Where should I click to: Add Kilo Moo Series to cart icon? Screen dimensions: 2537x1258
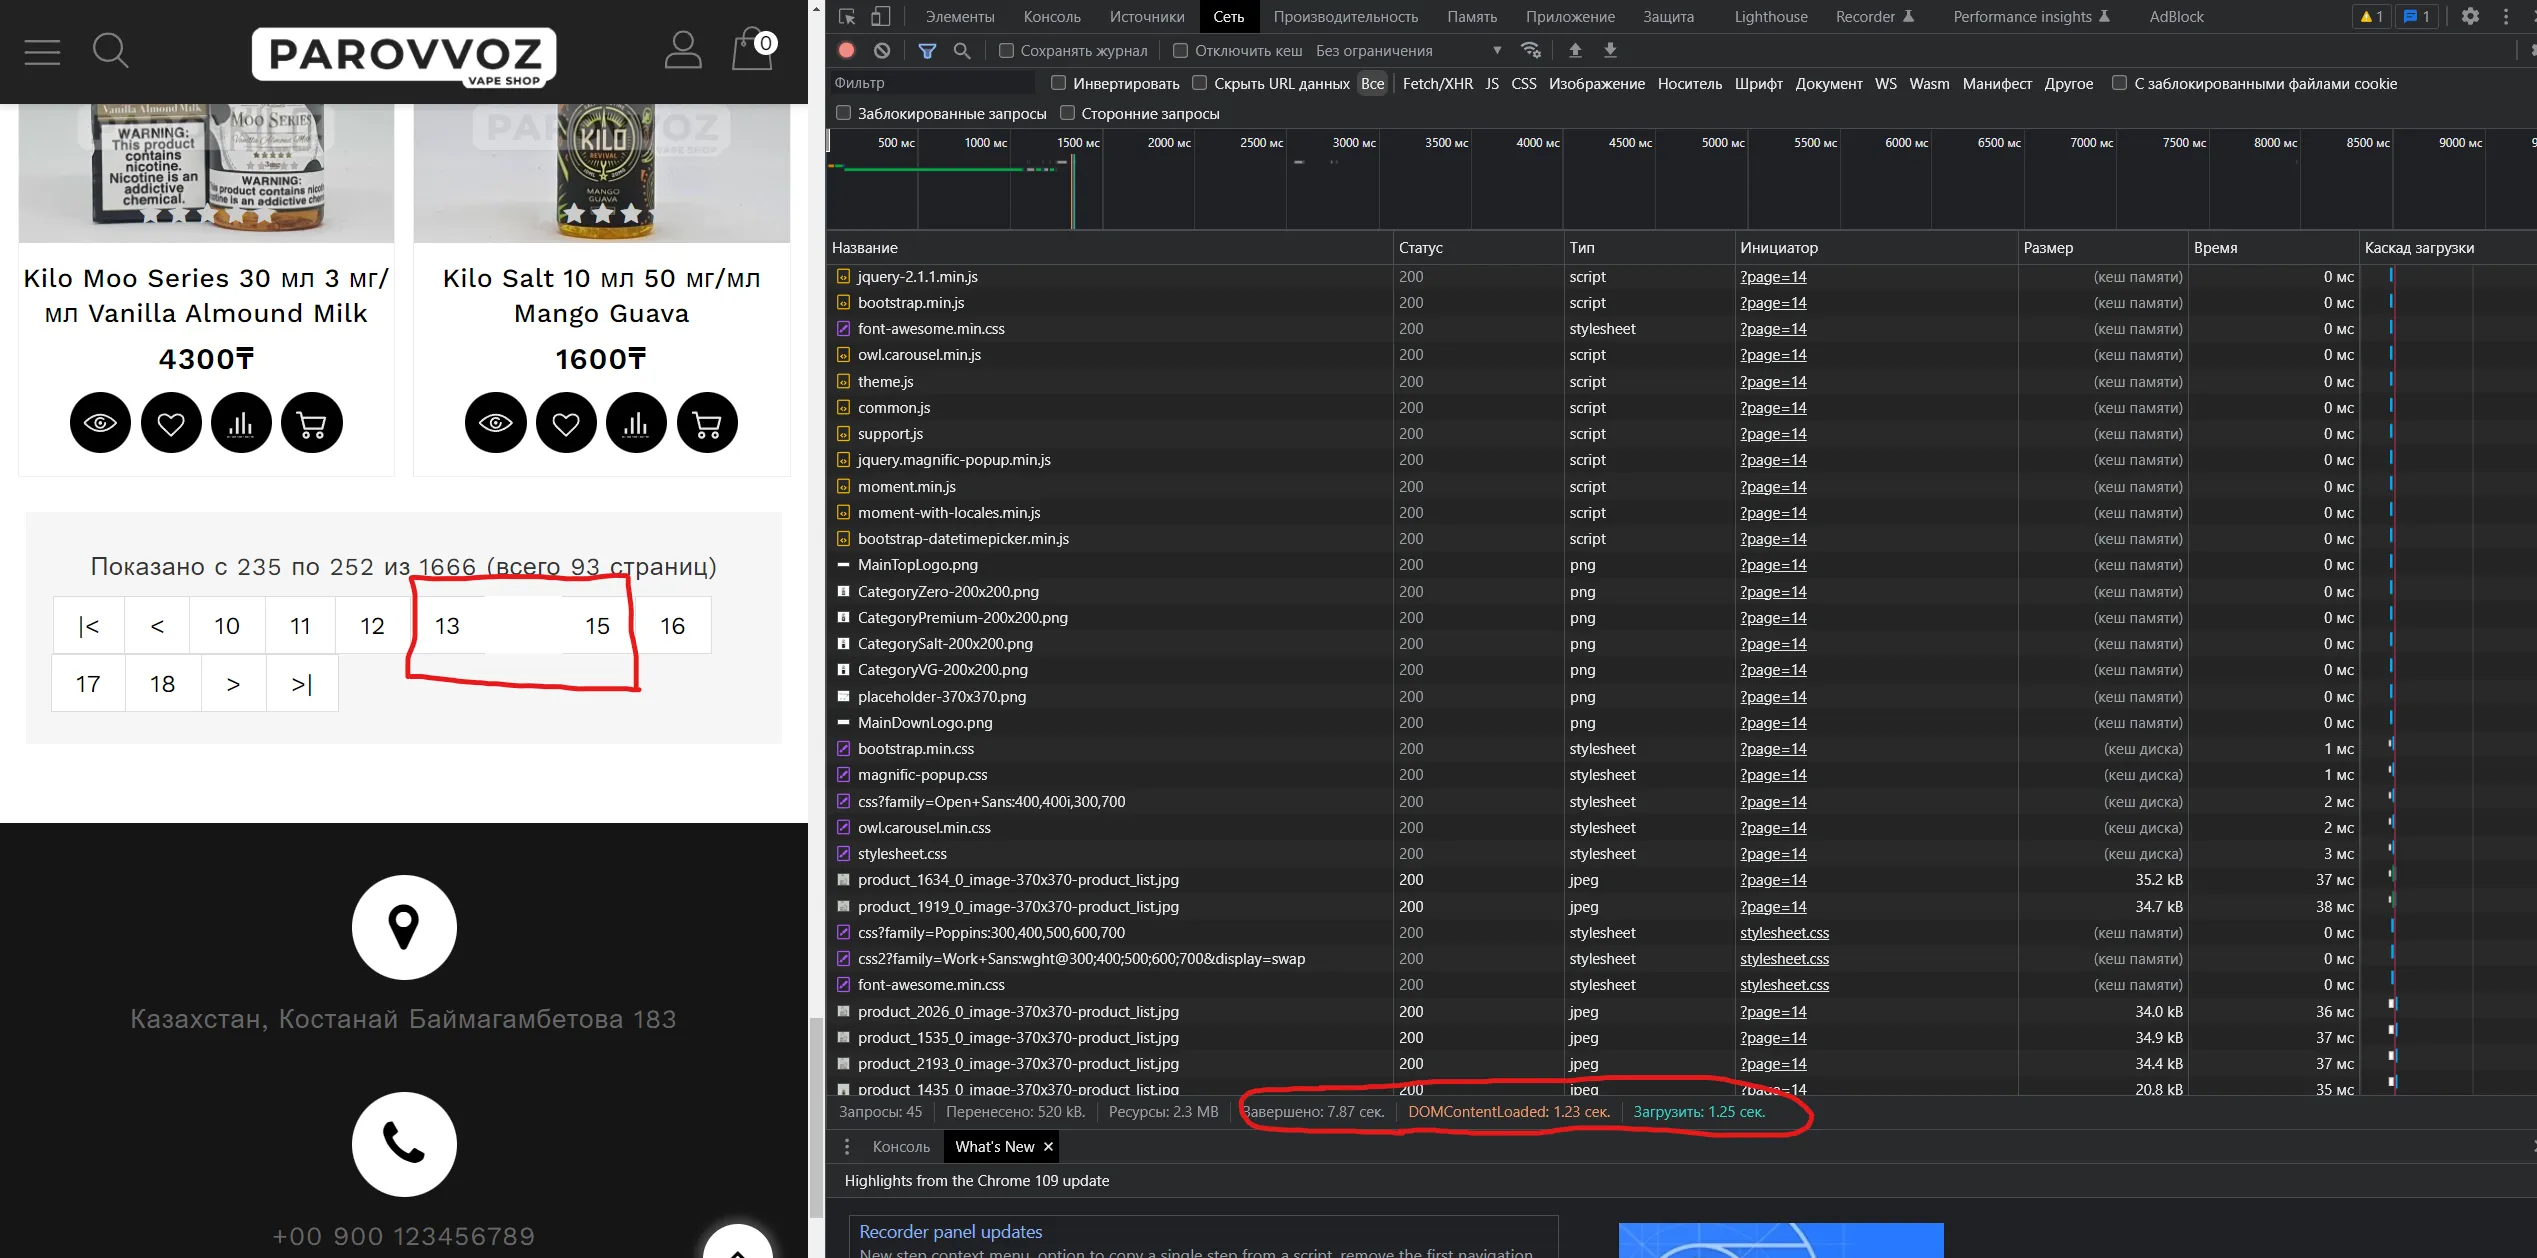click(312, 423)
